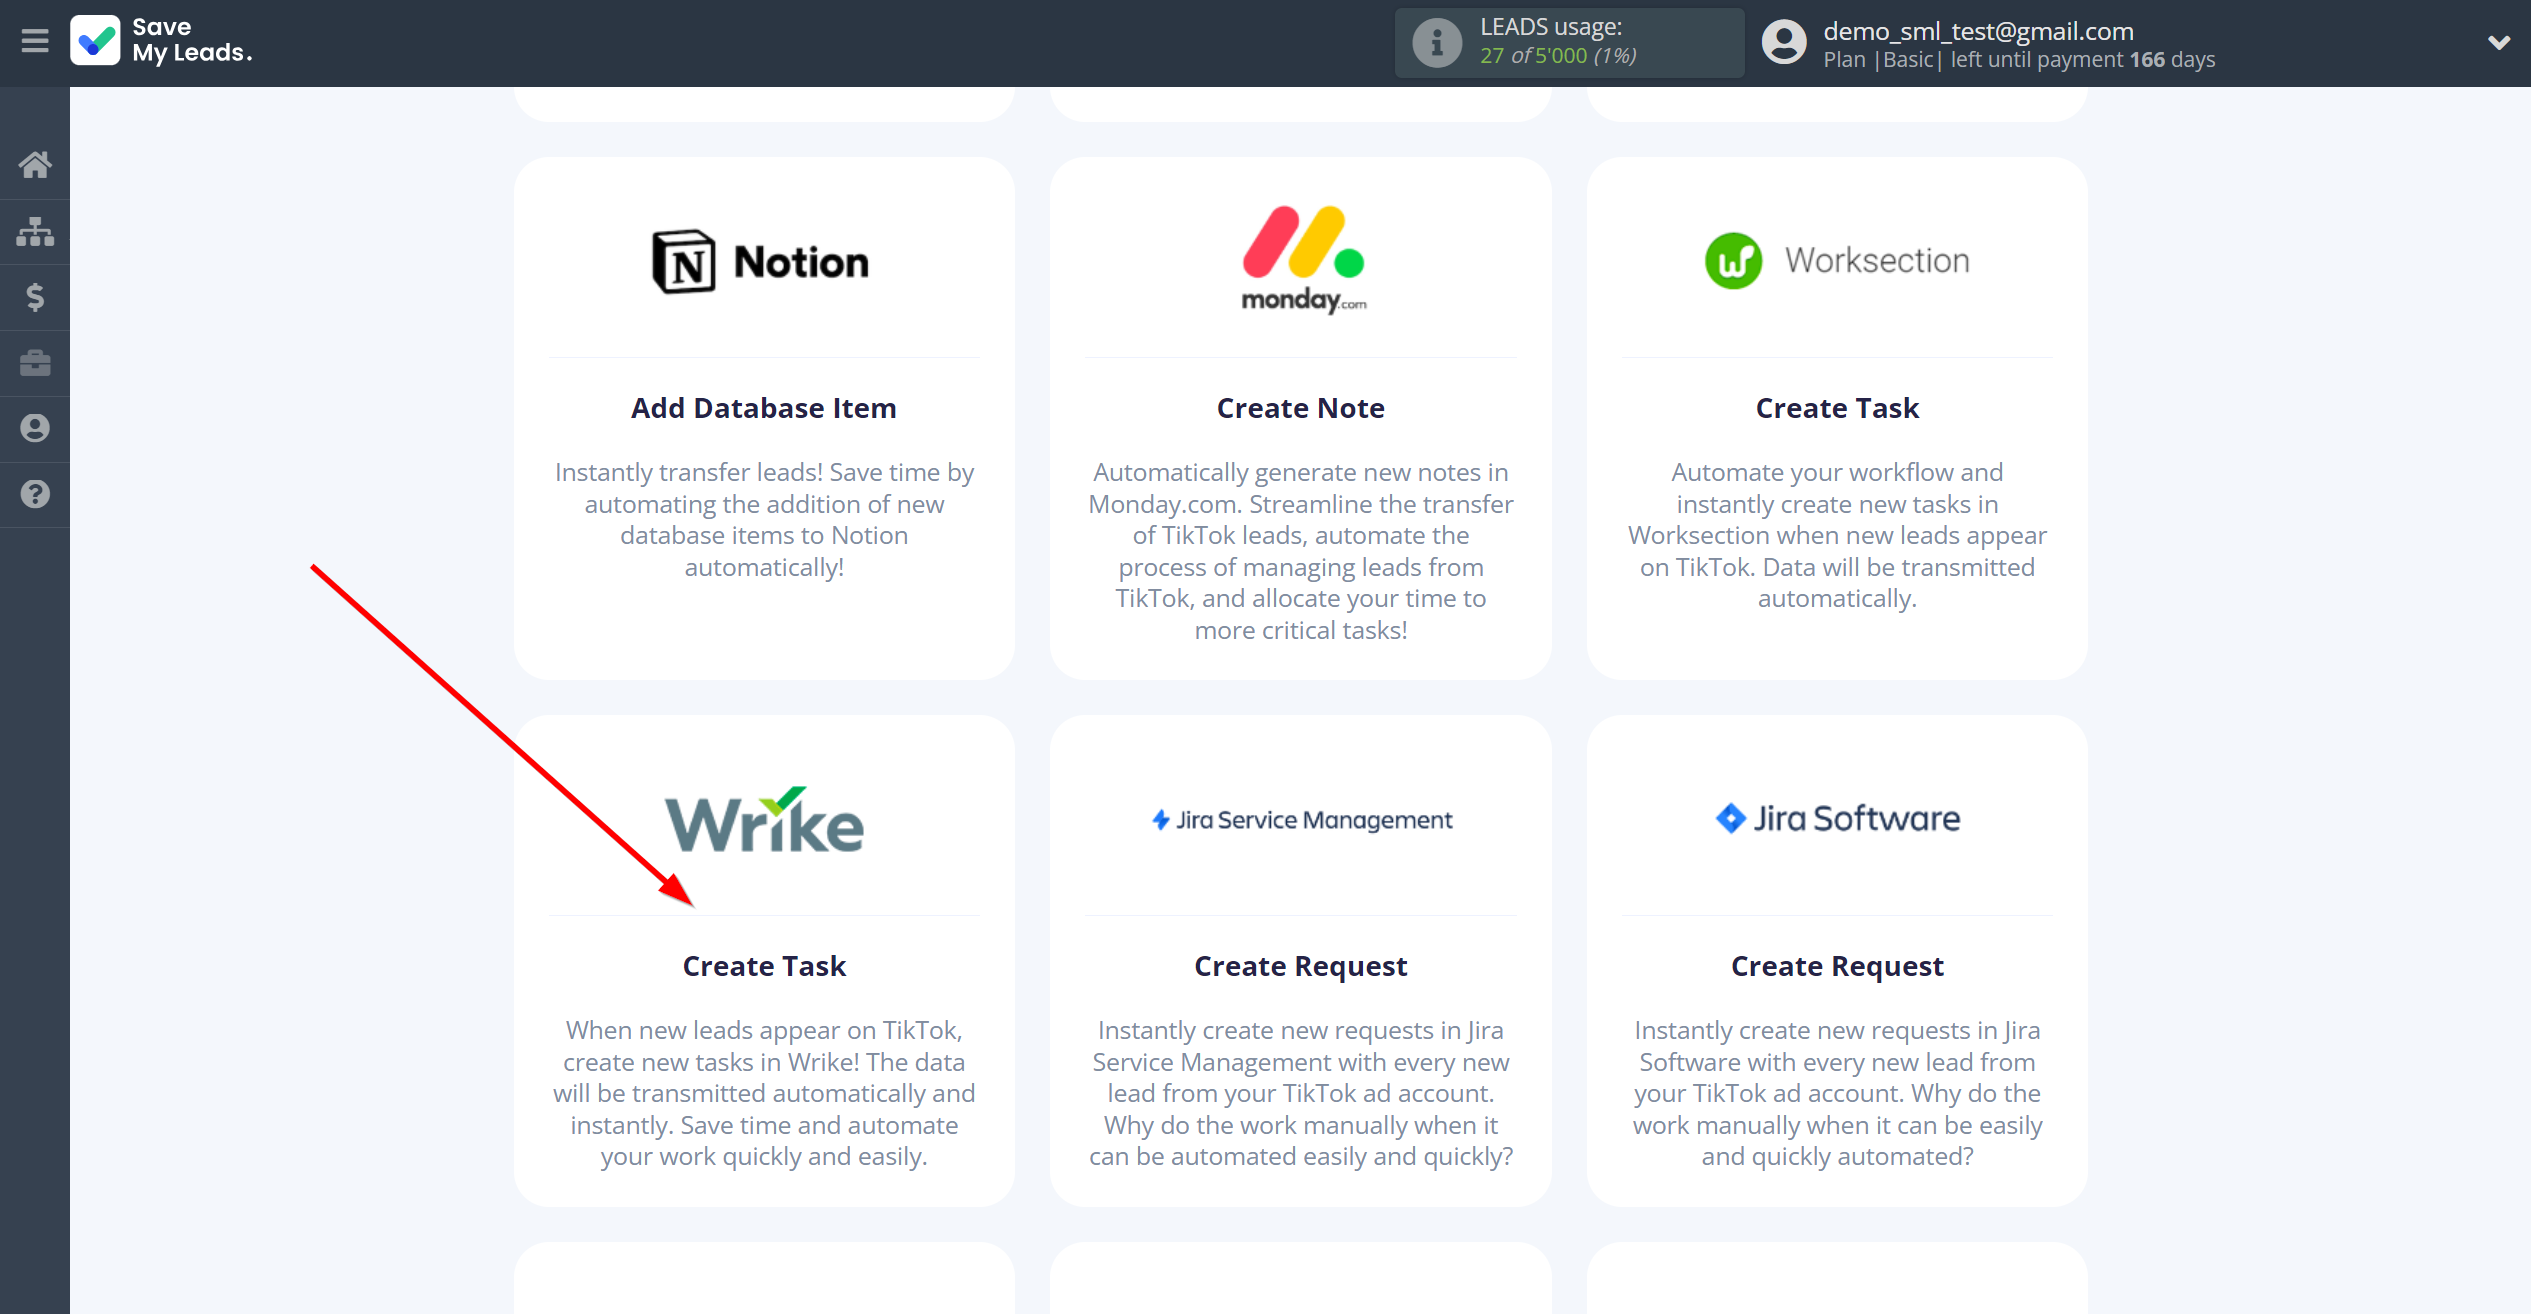
Task: Click the Notion card description text
Action: coord(764,520)
